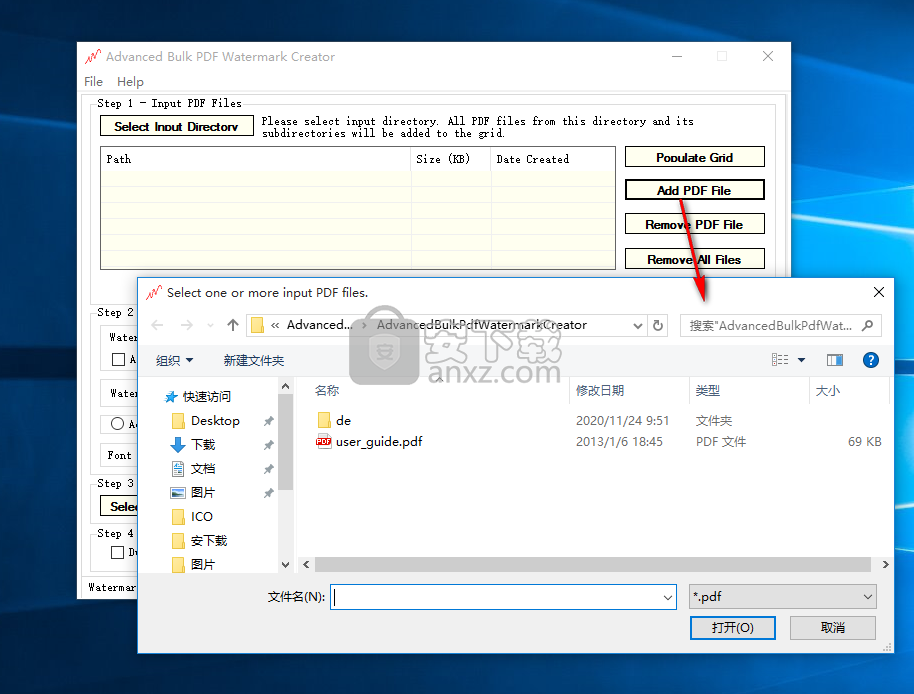Viewport: 914px width, 694px height.
Task: Expand the filename history dropdown arrow
Action: point(667,597)
